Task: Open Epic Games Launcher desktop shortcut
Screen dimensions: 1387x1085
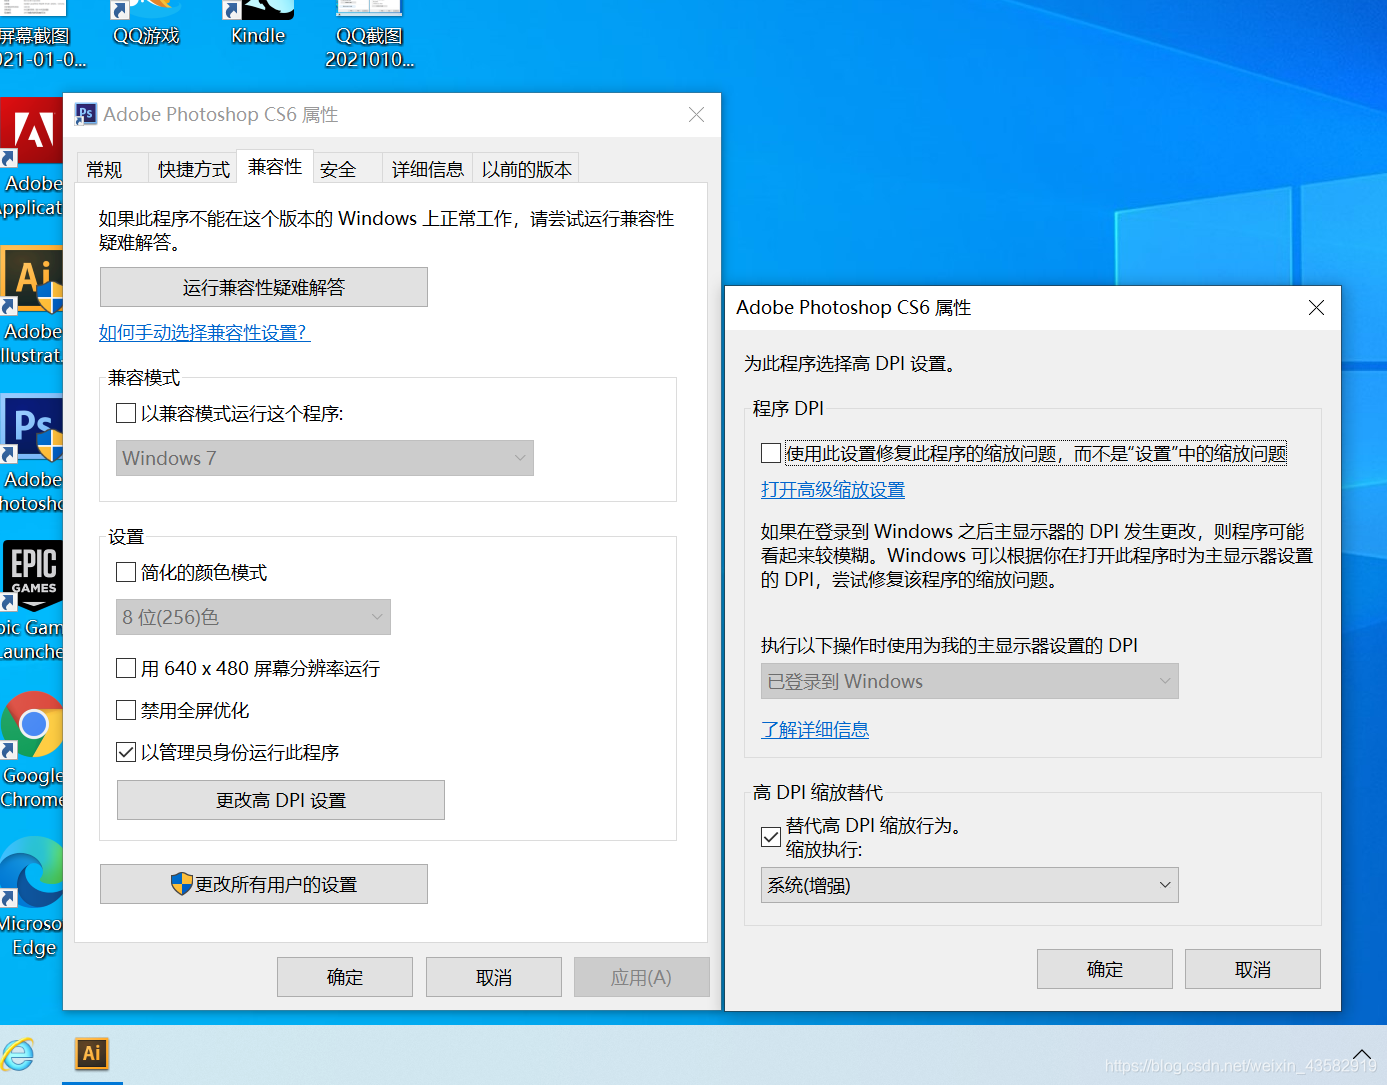Action: pos(31,602)
